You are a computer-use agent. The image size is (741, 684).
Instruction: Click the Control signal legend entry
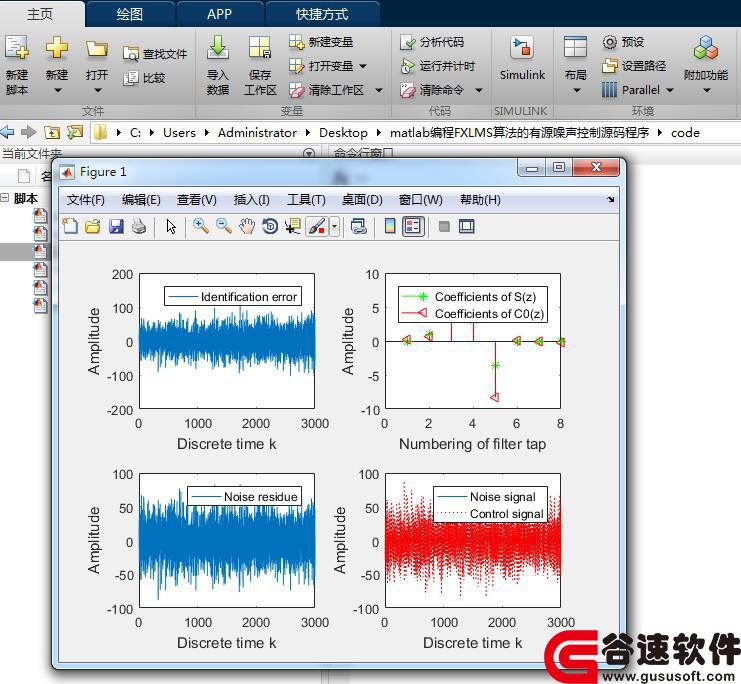click(x=491, y=514)
